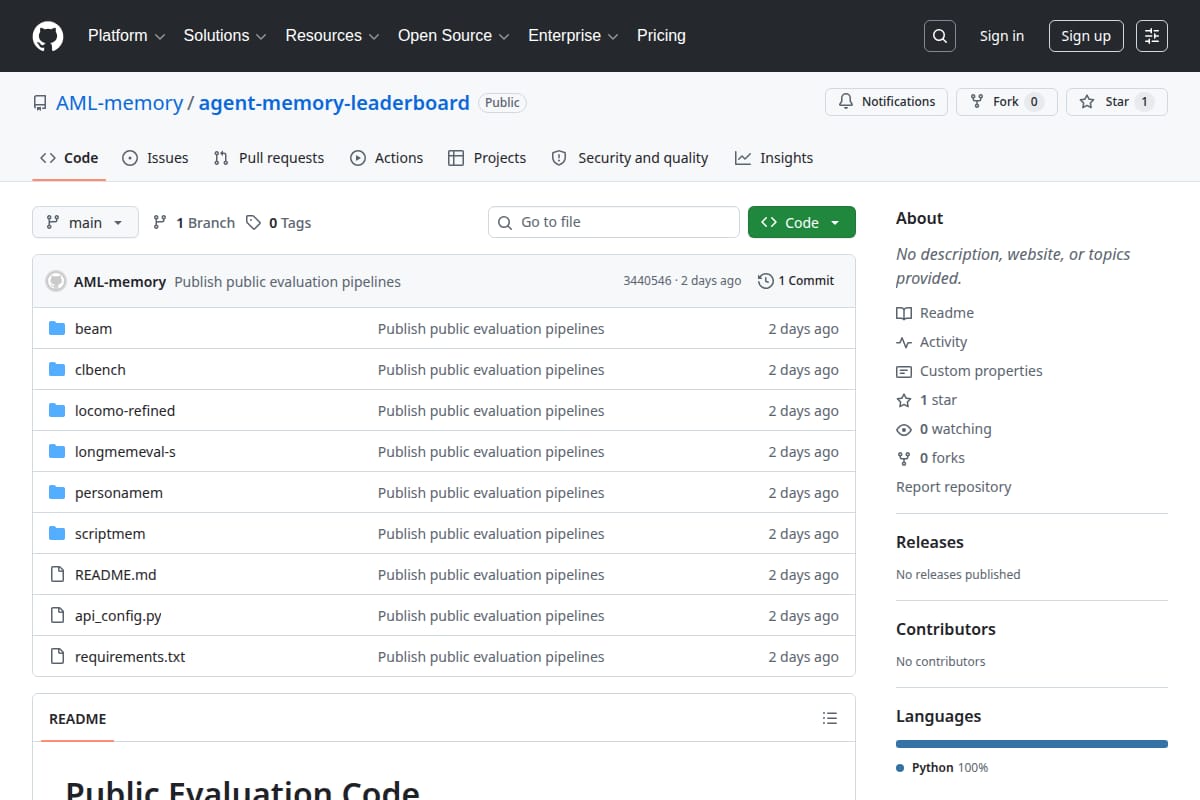Screen dimensions: 1200x800
Task: Open the appearance settings sliders icon
Action: pos(1152,36)
